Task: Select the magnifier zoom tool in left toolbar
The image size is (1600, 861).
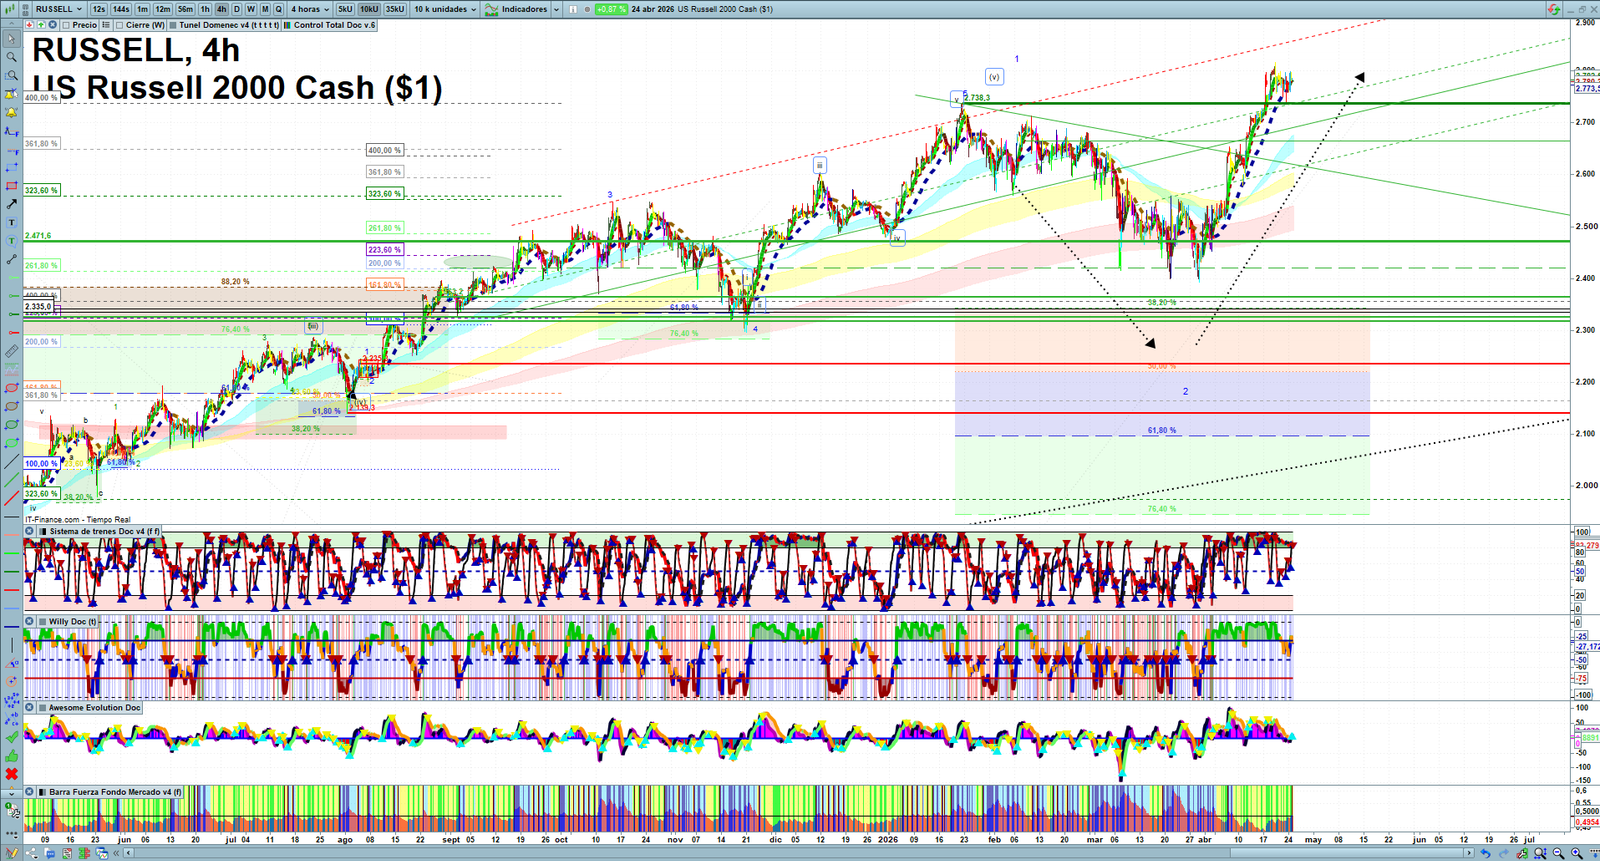Action: coord(11,57)
